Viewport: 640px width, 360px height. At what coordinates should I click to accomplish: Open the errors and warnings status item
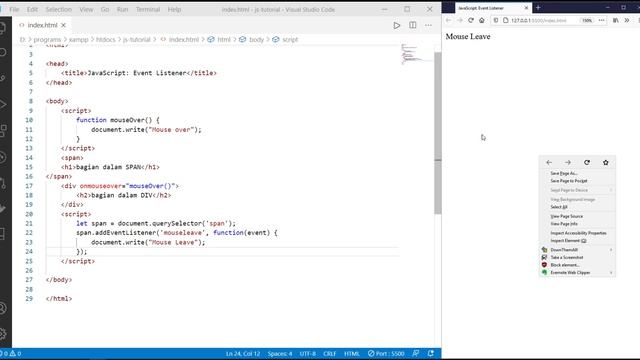pyautogui.click(x=11, y=353)
